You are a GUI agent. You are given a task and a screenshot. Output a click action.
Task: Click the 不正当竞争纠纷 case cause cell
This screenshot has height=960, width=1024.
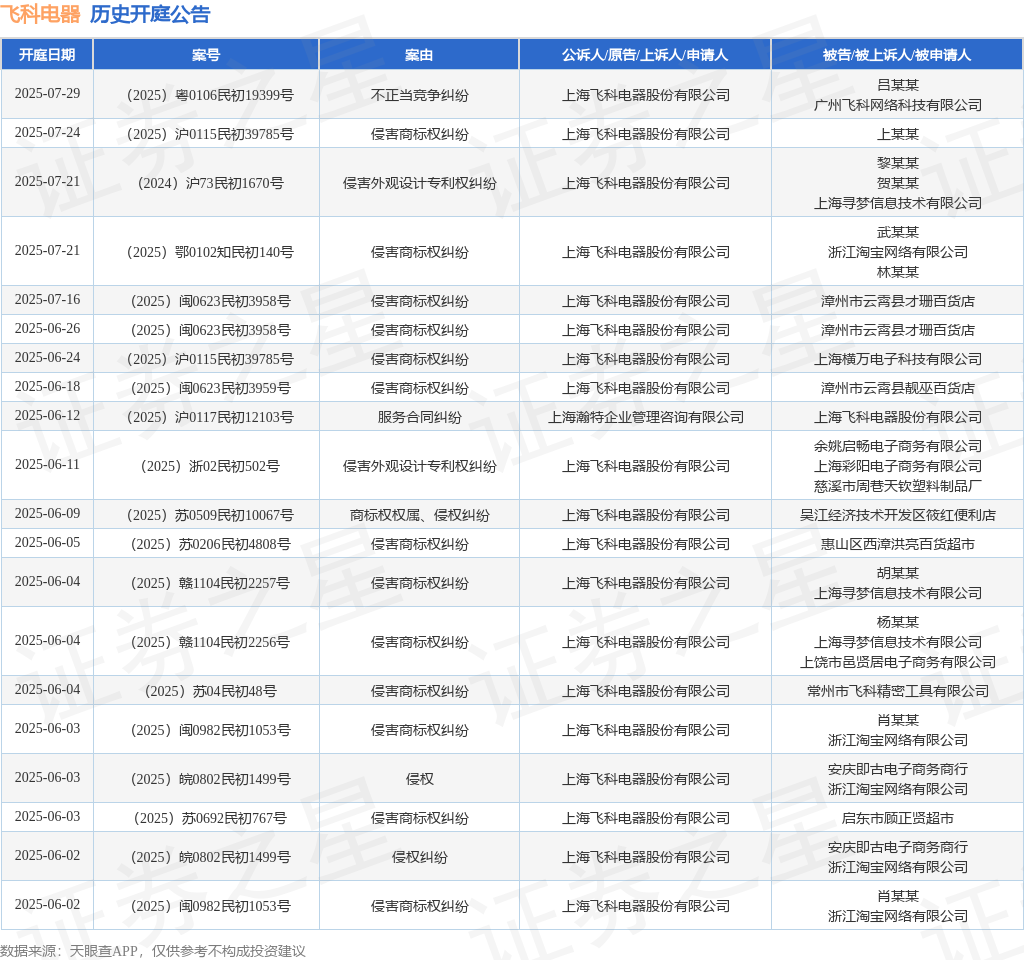pyautogui.click(x=419, y=95)
